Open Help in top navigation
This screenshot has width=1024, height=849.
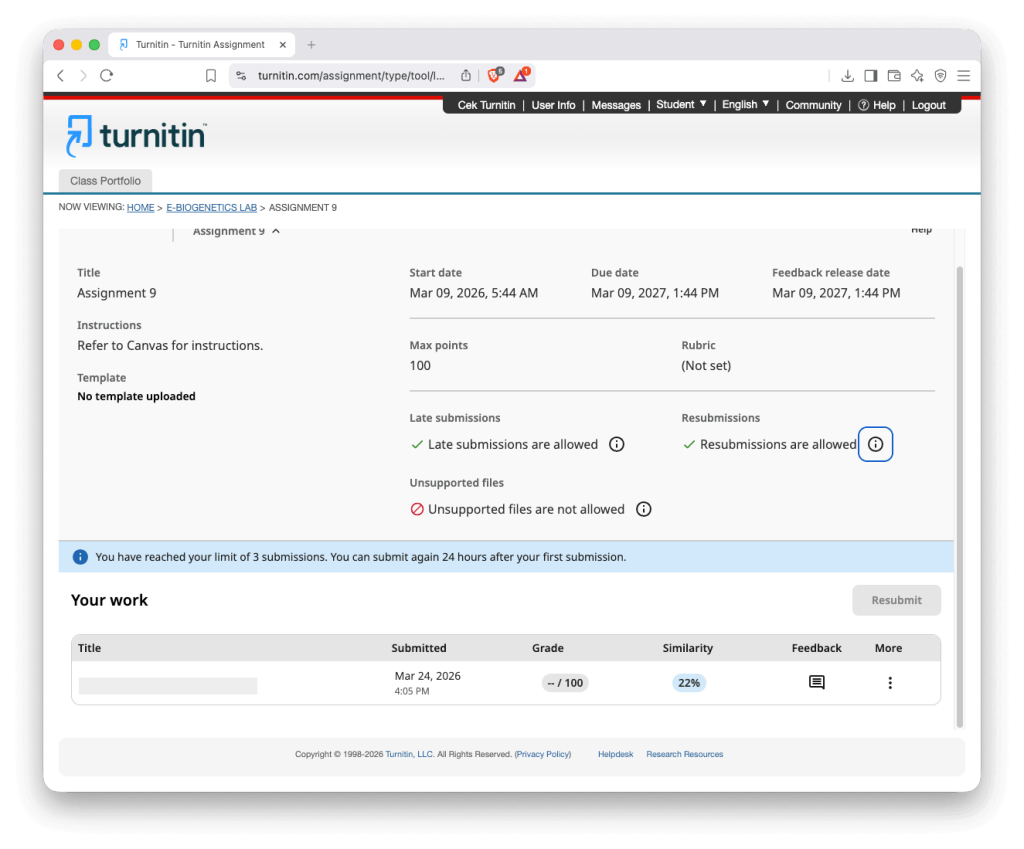point(876,105)
